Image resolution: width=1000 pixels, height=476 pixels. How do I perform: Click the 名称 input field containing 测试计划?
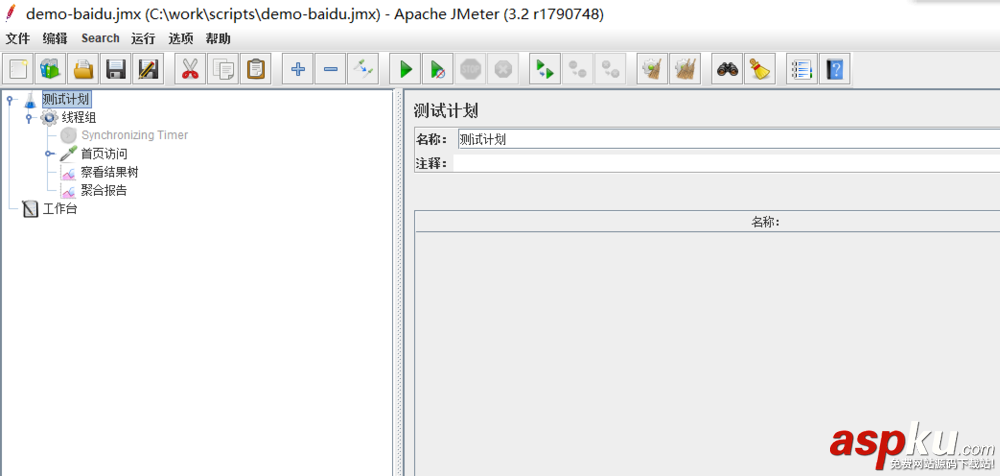728,140
